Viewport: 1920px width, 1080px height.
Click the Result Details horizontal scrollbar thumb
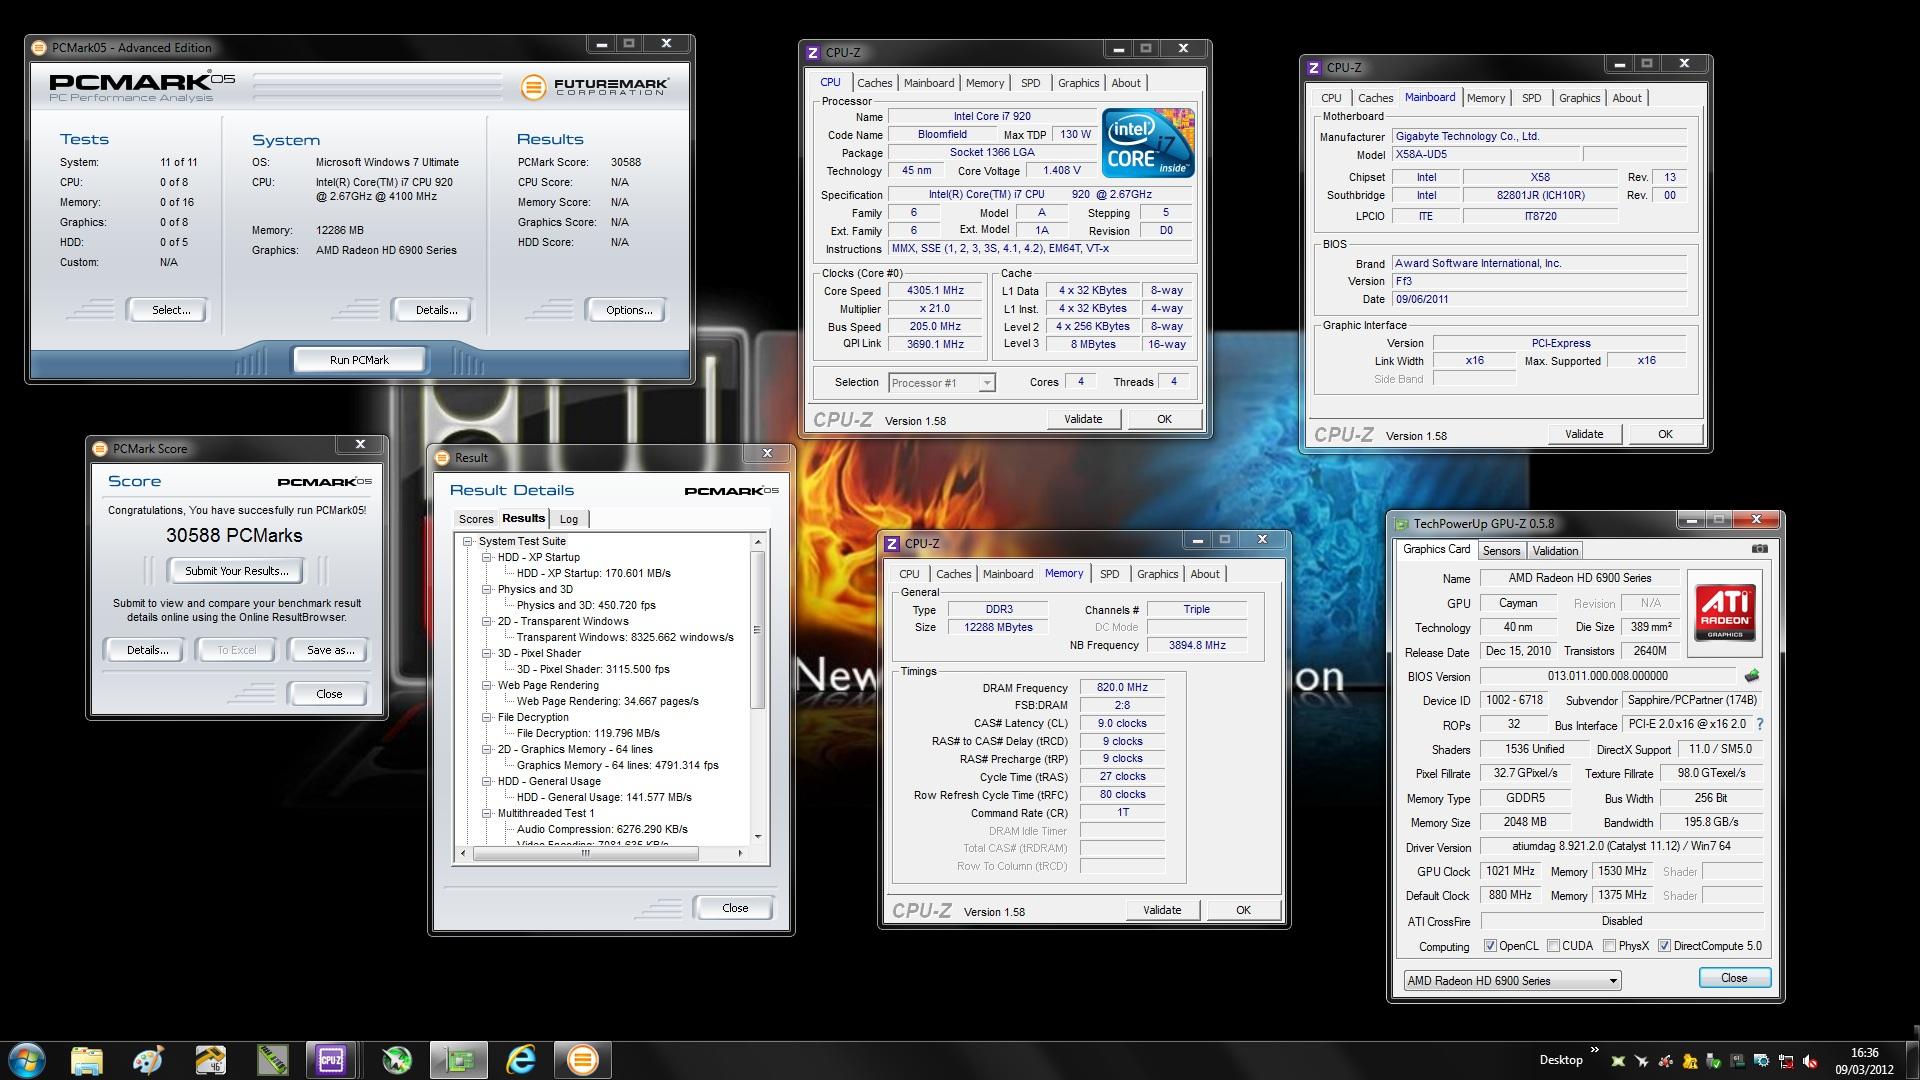click(585, 854)
